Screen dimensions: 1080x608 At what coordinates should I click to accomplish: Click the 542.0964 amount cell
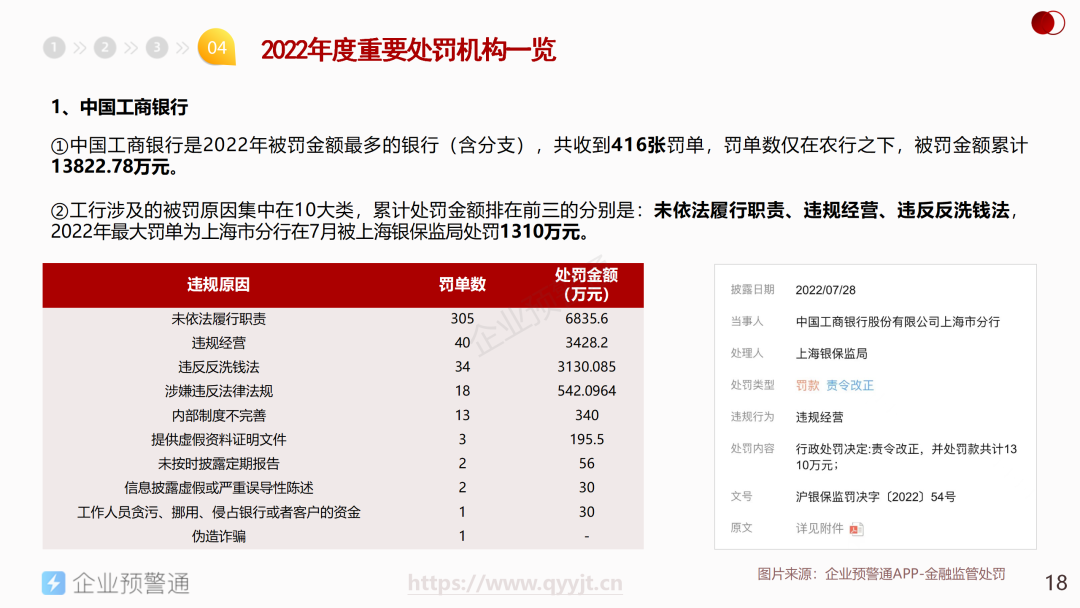point(586,391)
